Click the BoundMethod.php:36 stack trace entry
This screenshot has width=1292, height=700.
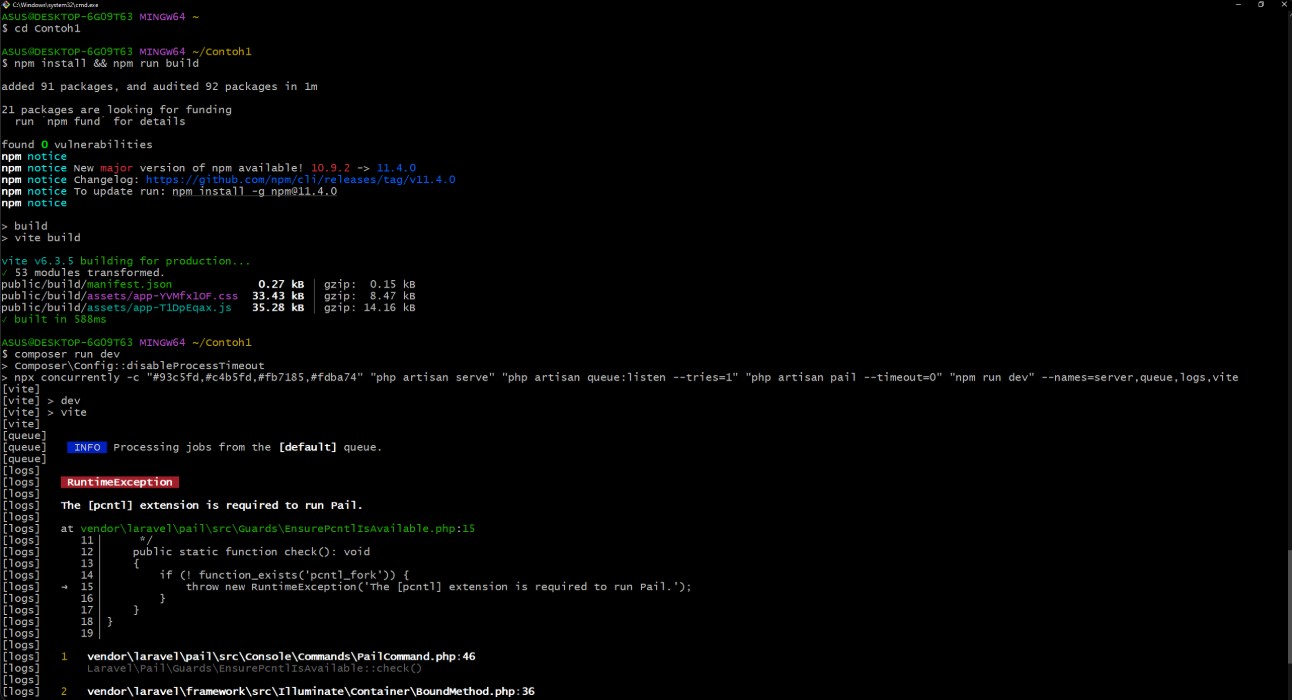click(x=310, y=692)
